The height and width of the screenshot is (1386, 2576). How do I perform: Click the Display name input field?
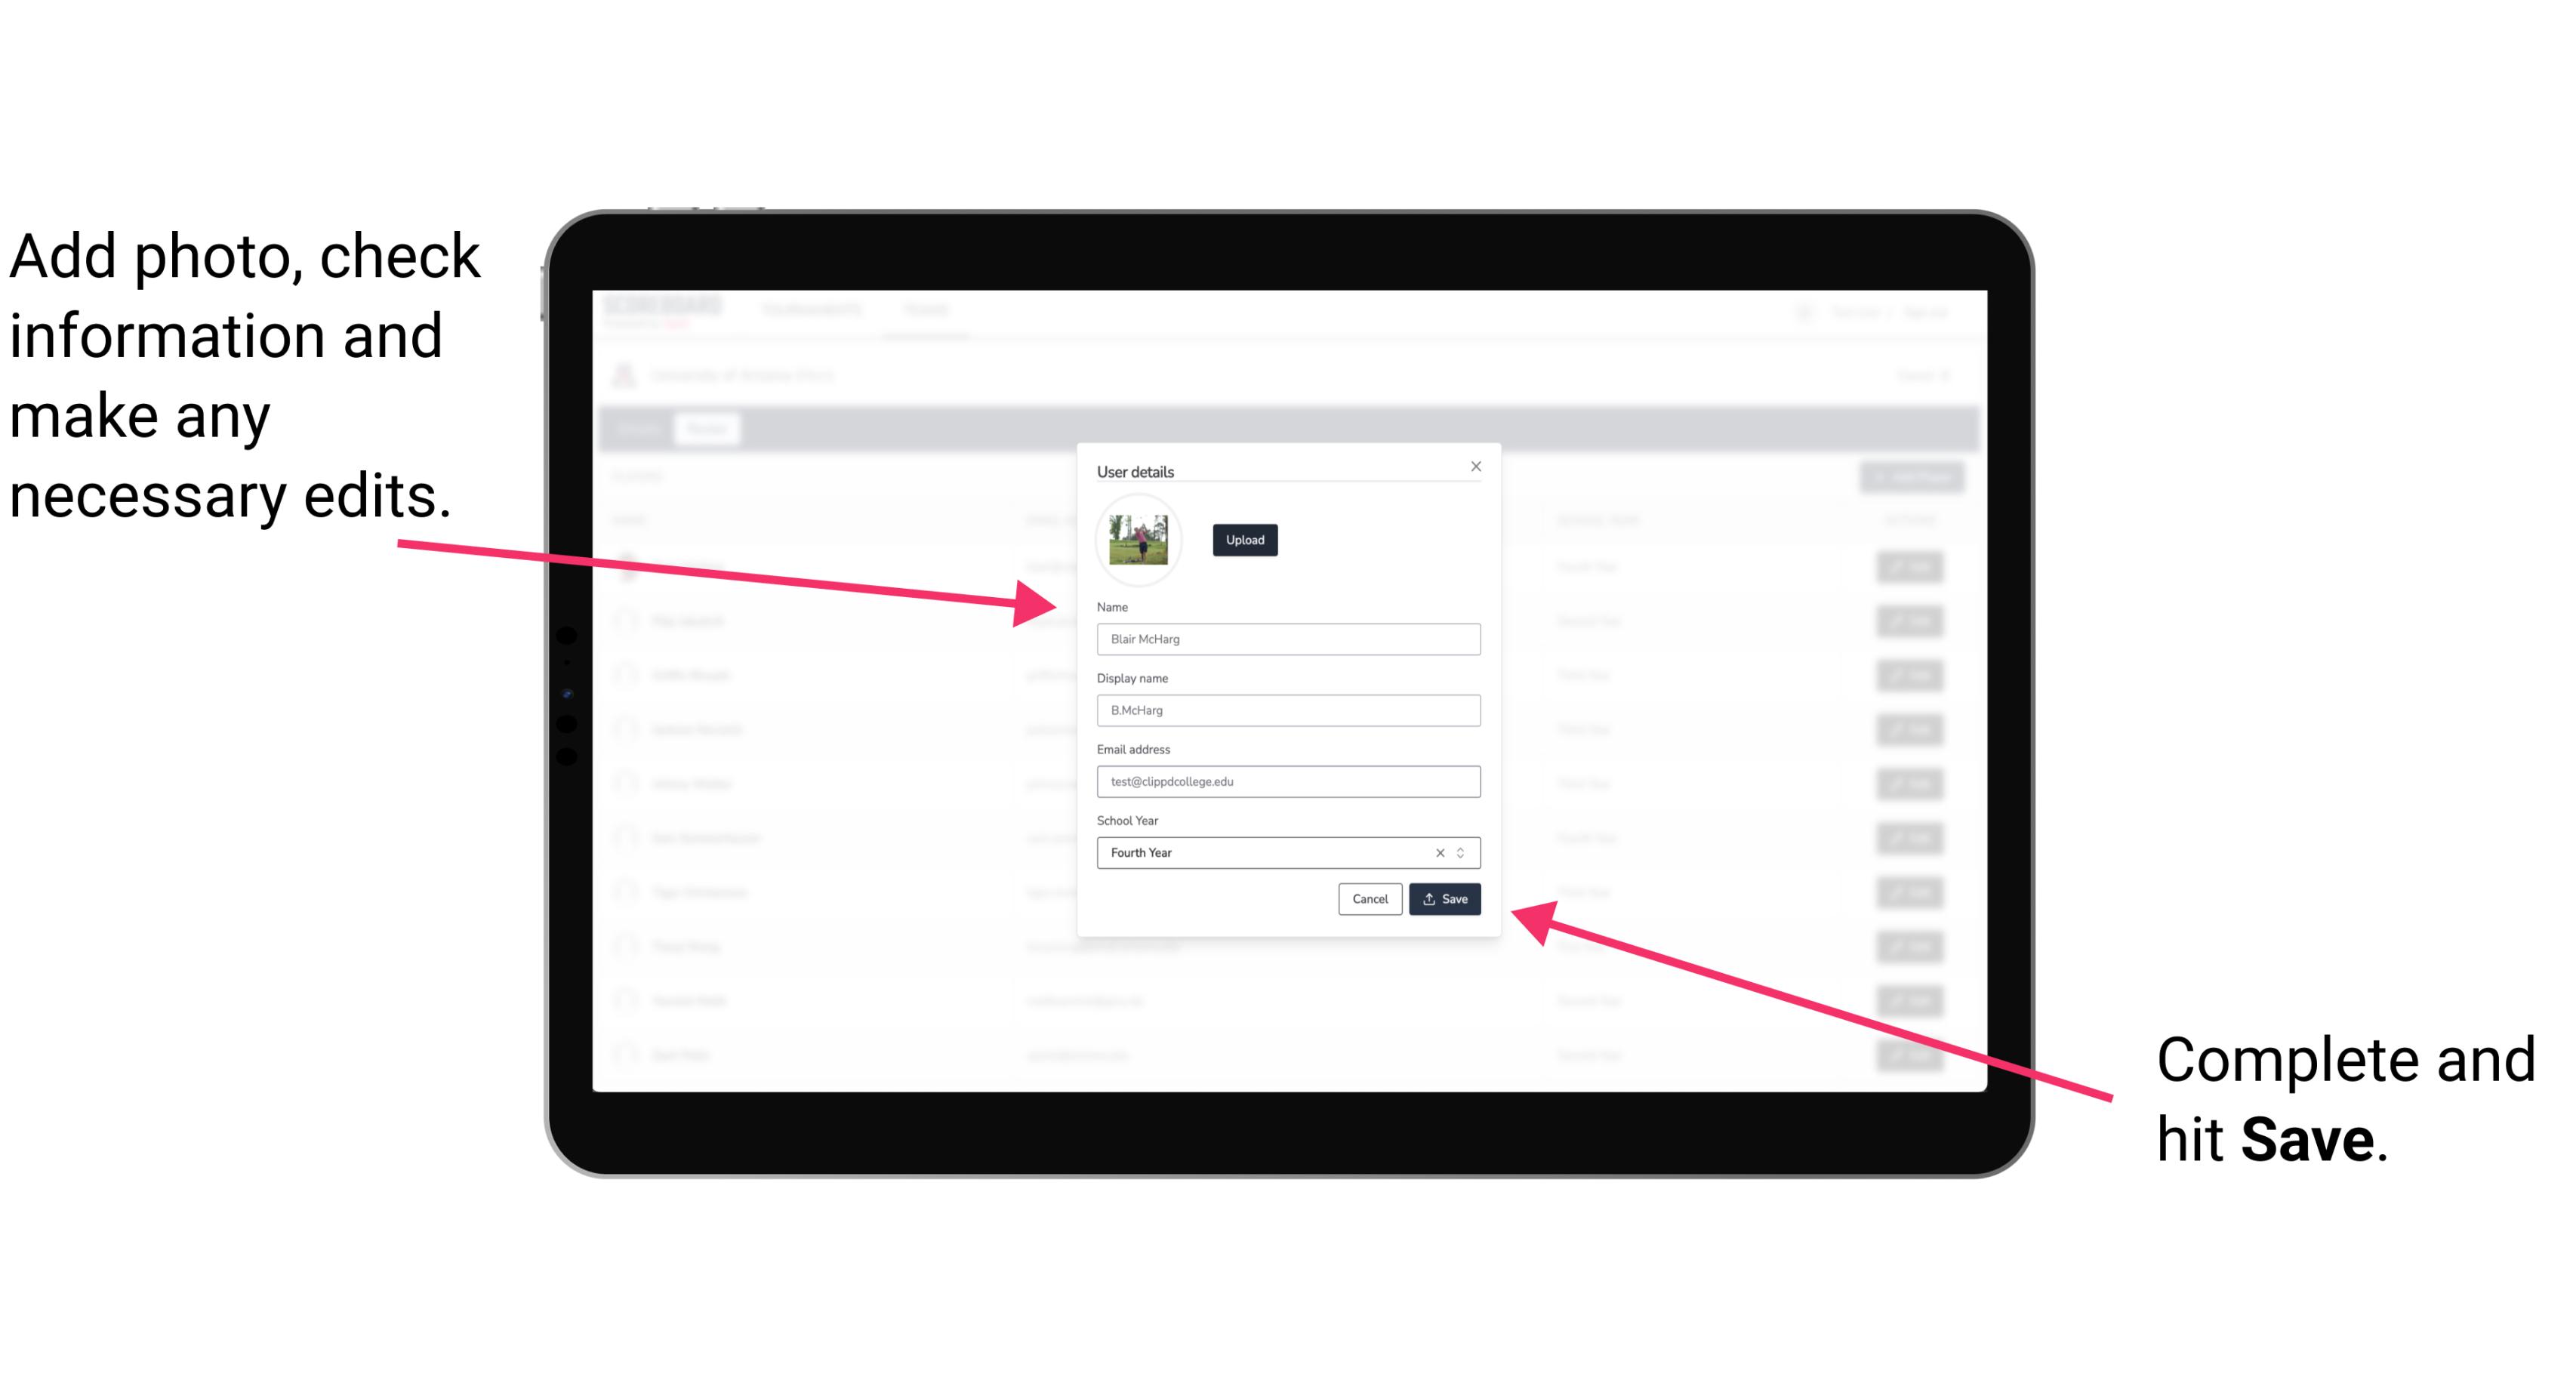[x=1289, y=710]
